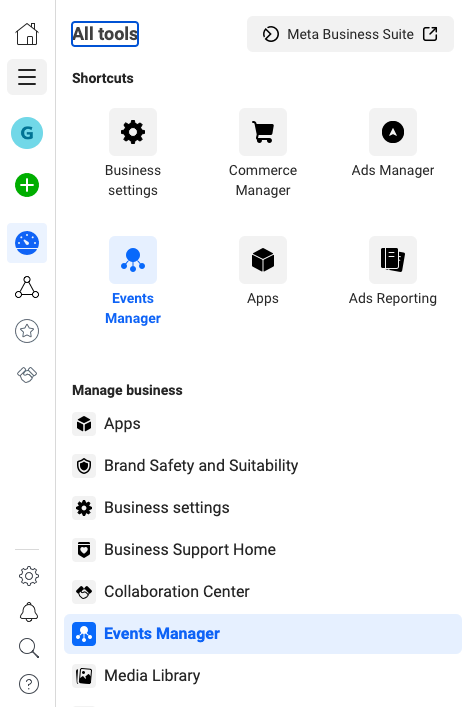
Task: Open search with magnifying glass icon
Action: (29, 648)
